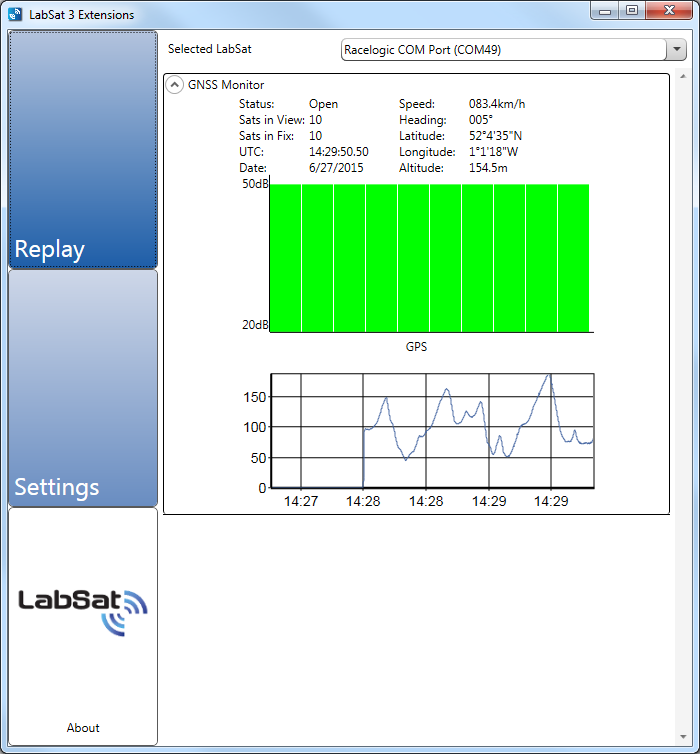
Task: Open the Settings panel
Action: coord(83,388)
